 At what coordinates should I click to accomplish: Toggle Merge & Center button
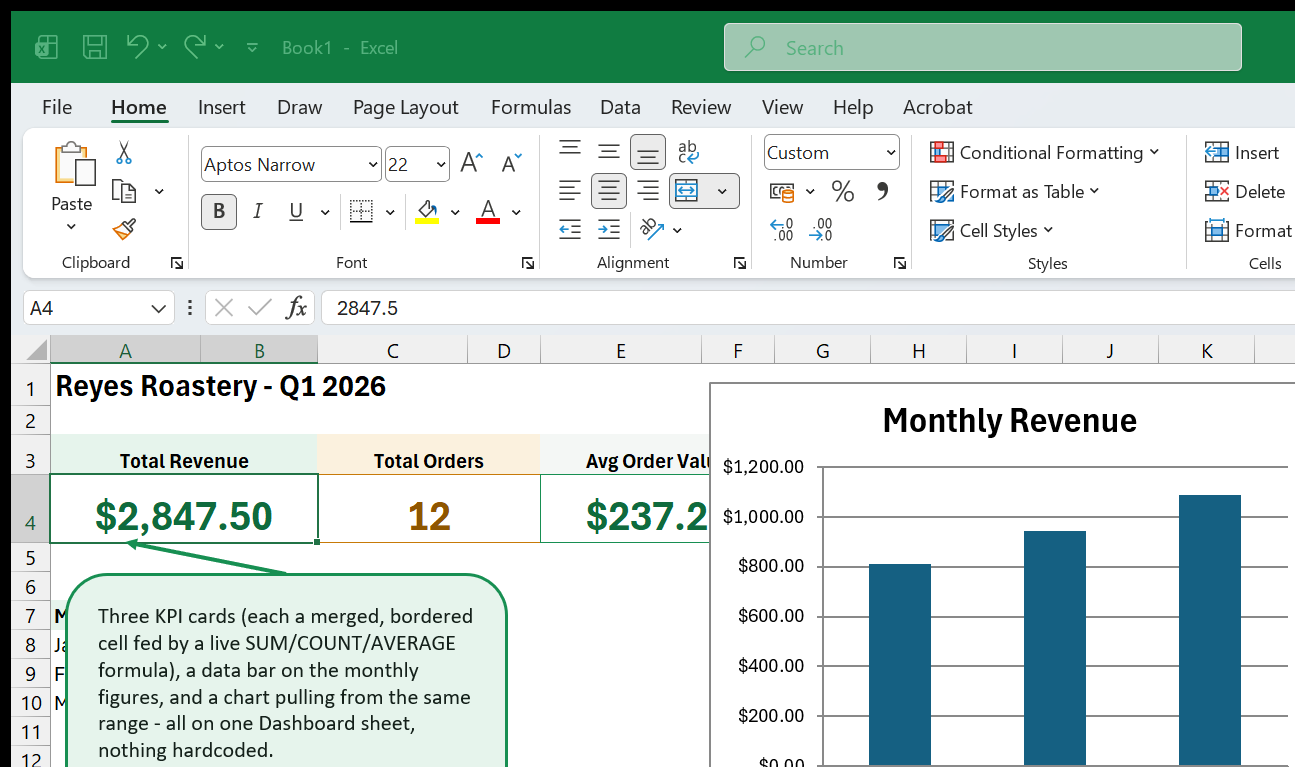(x=686, y=190)
